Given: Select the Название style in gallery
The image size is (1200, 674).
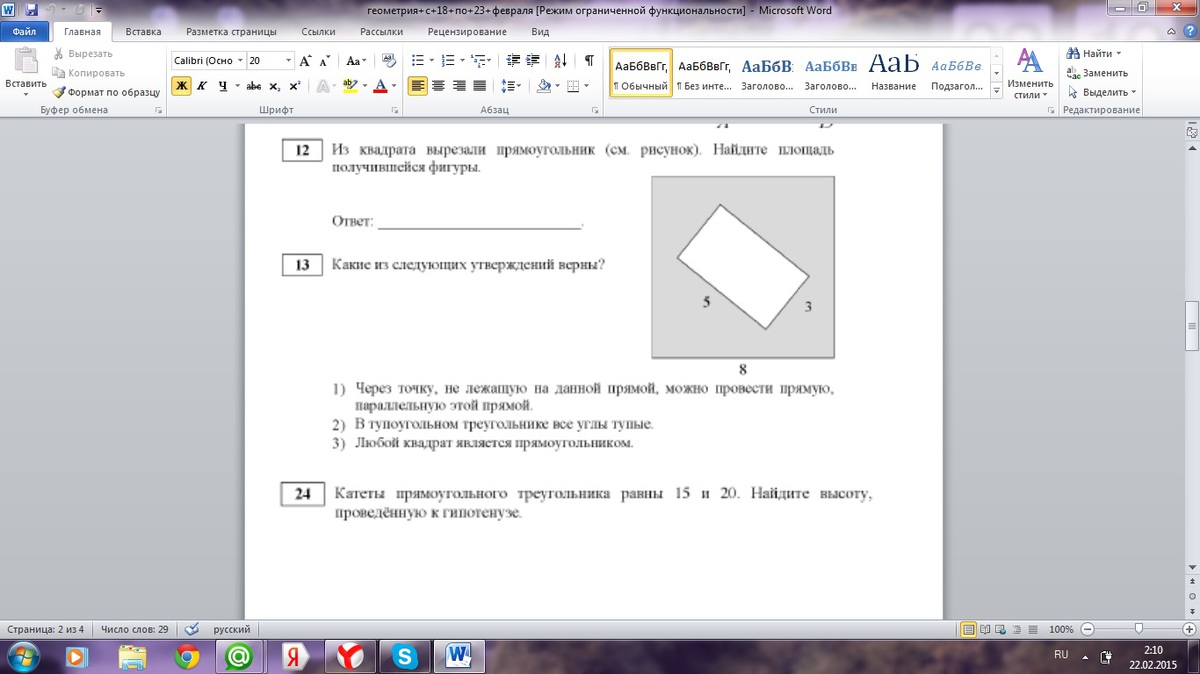Looking at the screenshot, I should [x=893, y=73].
